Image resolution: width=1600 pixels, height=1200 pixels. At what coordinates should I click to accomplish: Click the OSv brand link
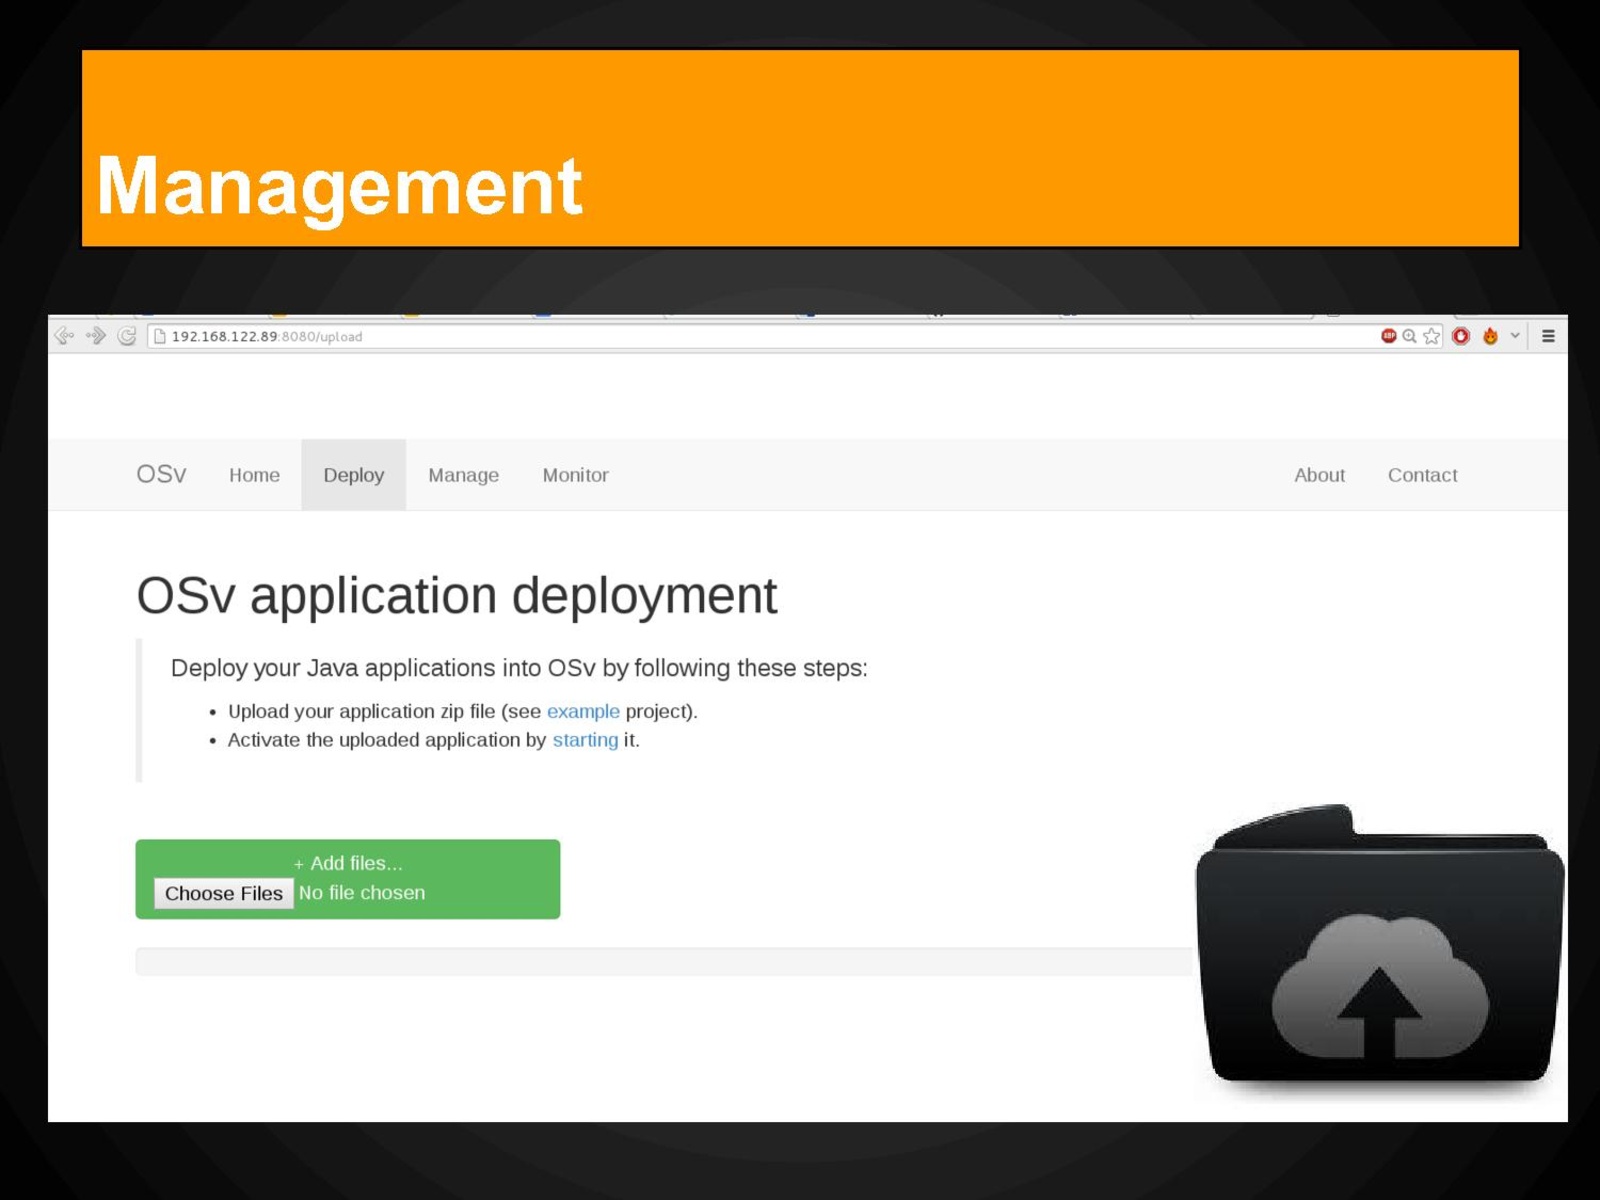coord(161,474)
